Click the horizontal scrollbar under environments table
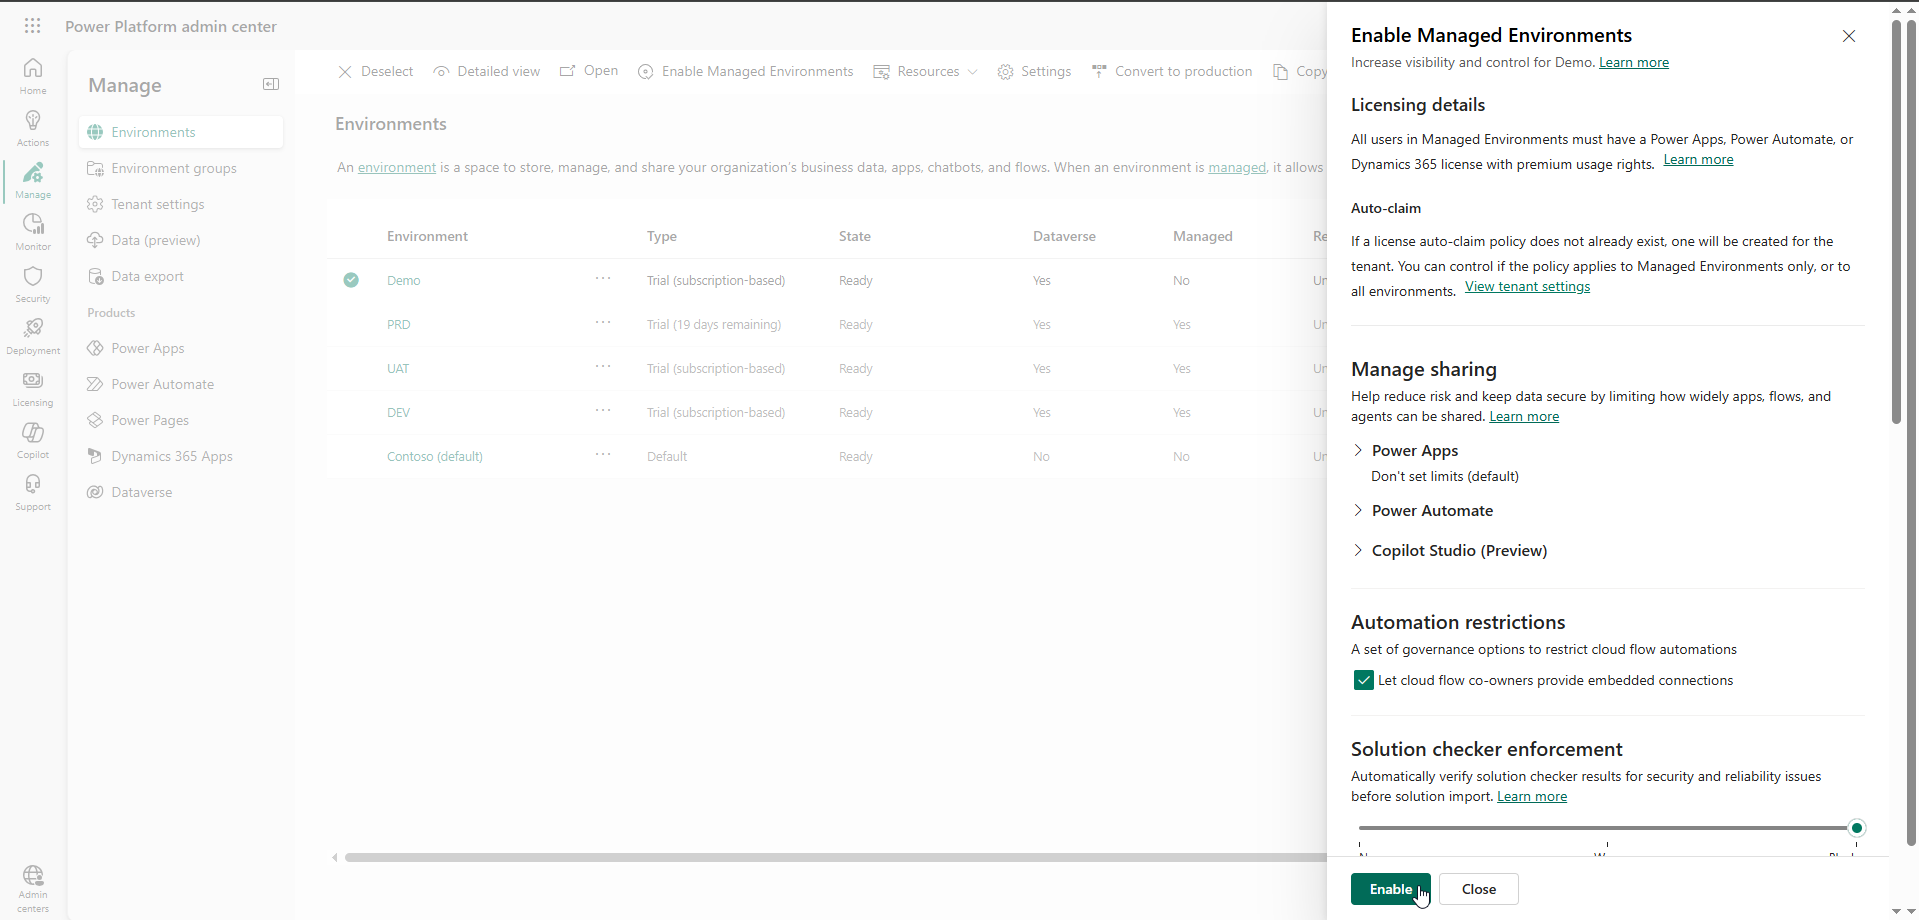This screenshot has width=1919, height=920. tap(835, 857)
